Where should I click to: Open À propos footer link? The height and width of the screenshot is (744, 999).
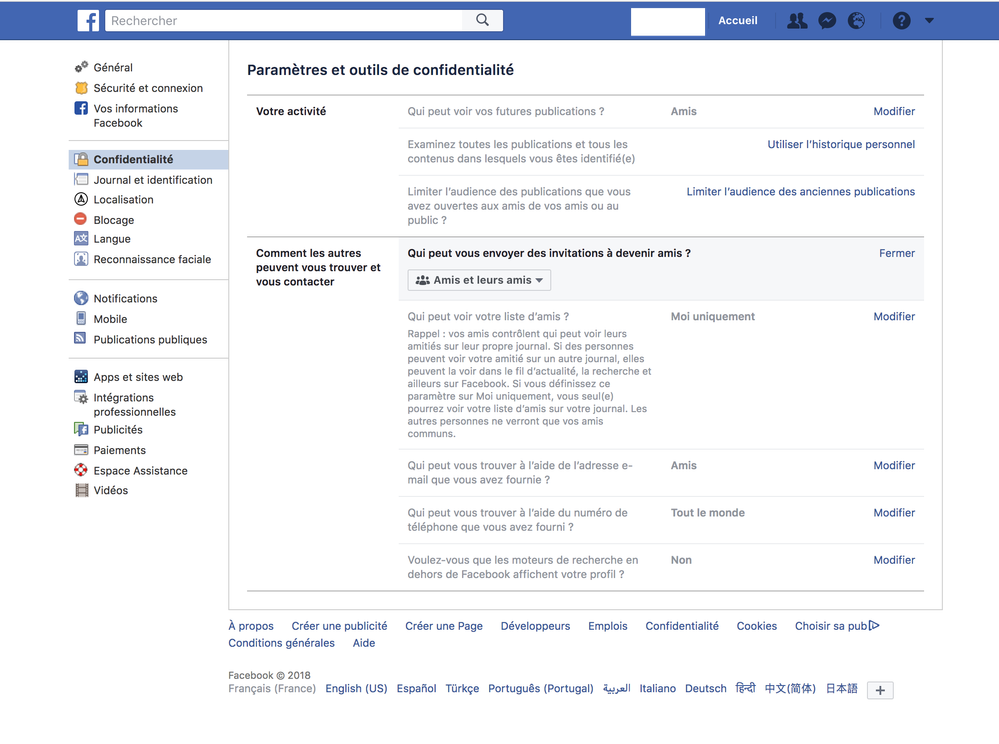[251, 626]
